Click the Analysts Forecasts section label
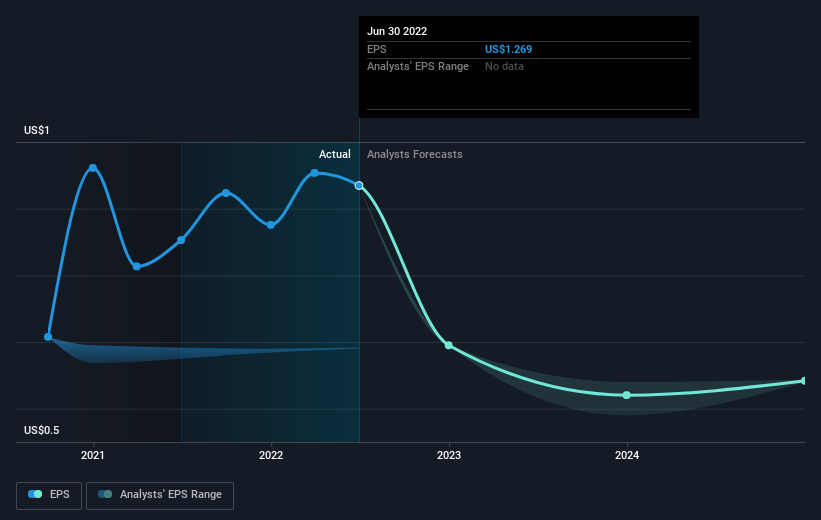Viewport: 821px width, 520px height. pos(415,154)
